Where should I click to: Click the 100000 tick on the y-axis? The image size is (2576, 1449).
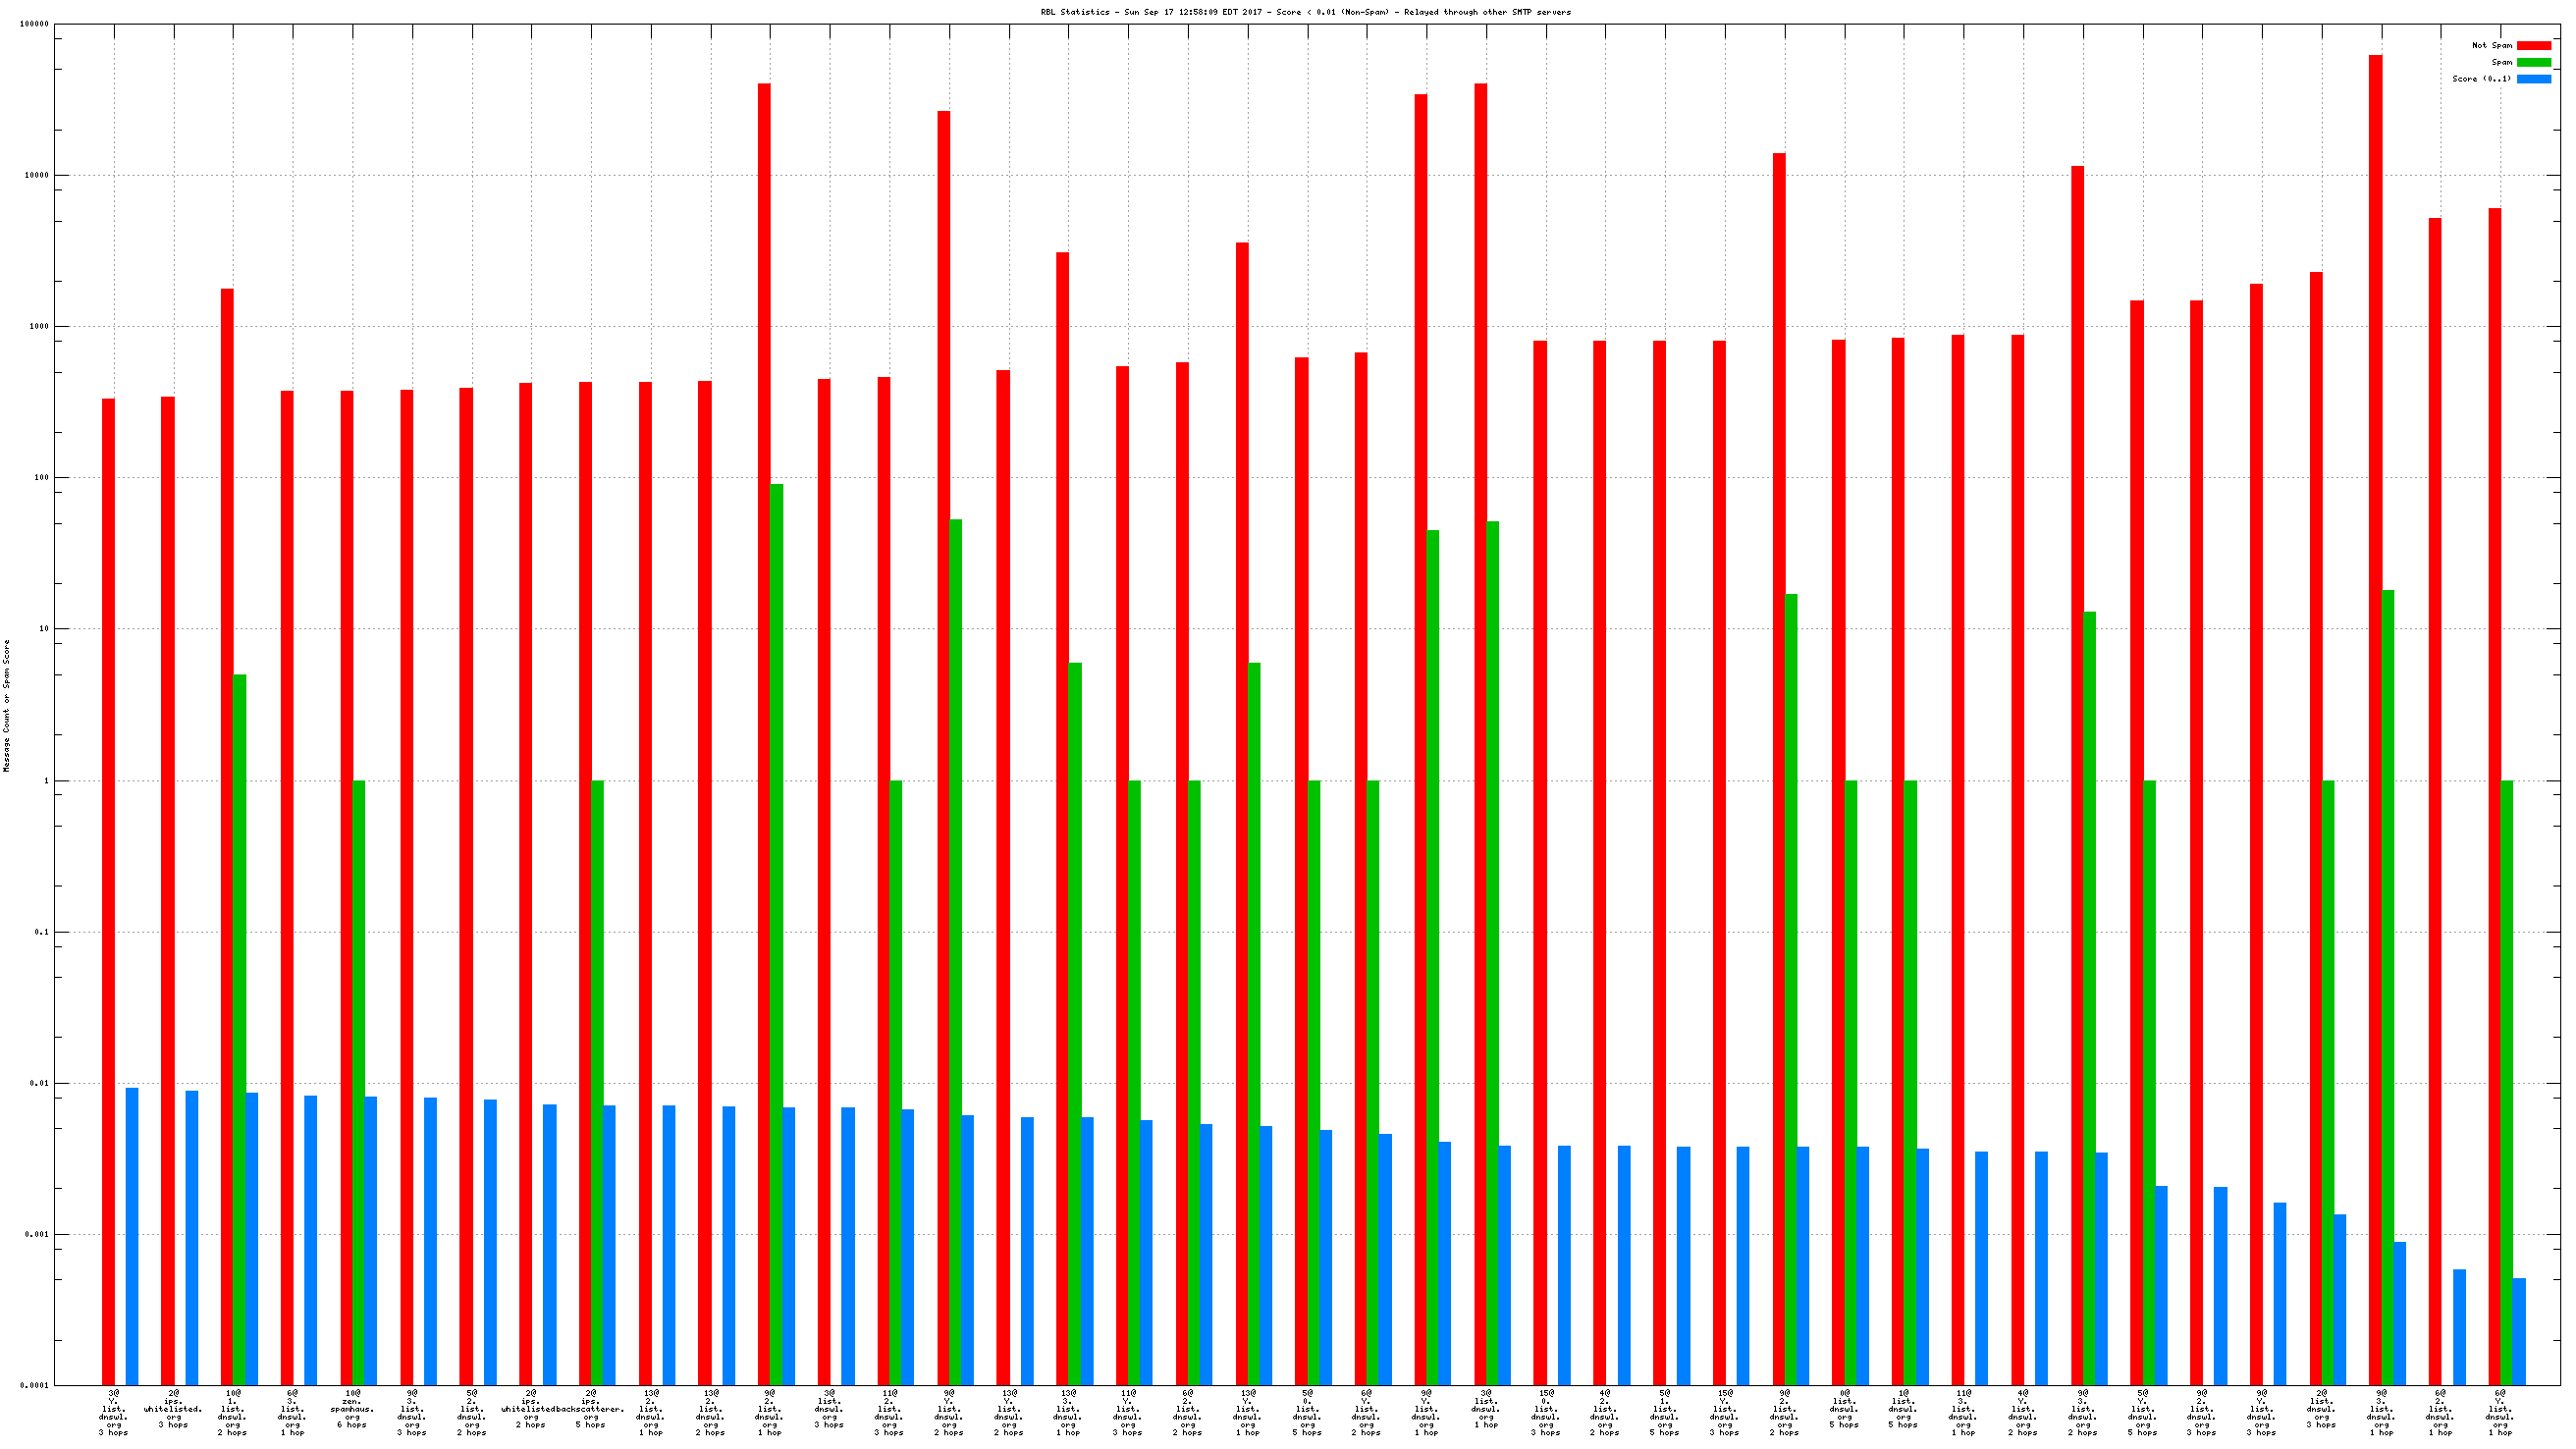[34, 24]
